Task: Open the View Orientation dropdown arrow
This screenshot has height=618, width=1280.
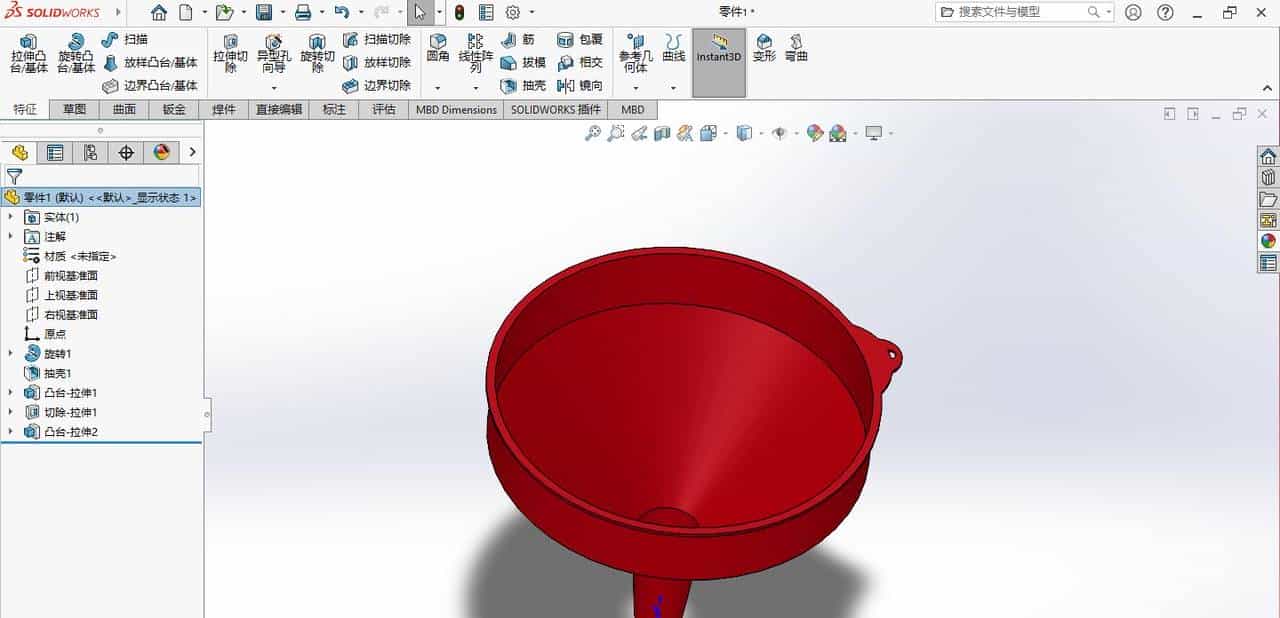Action: pyautogui.click(x=760, y=132)
